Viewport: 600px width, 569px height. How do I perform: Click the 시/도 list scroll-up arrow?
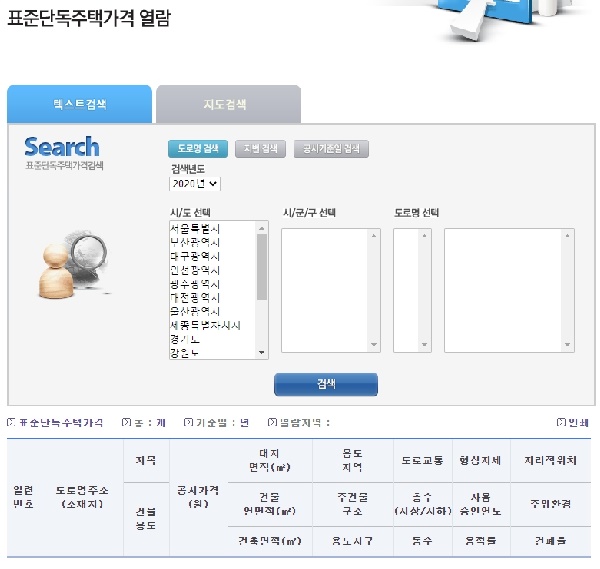point(262,229)
